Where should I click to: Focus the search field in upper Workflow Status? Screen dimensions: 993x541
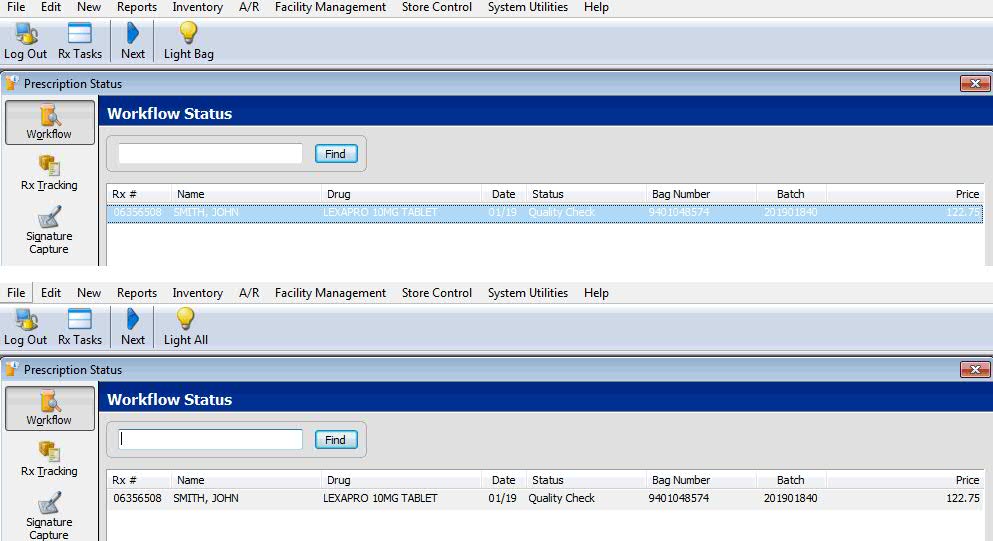point(210,153)
